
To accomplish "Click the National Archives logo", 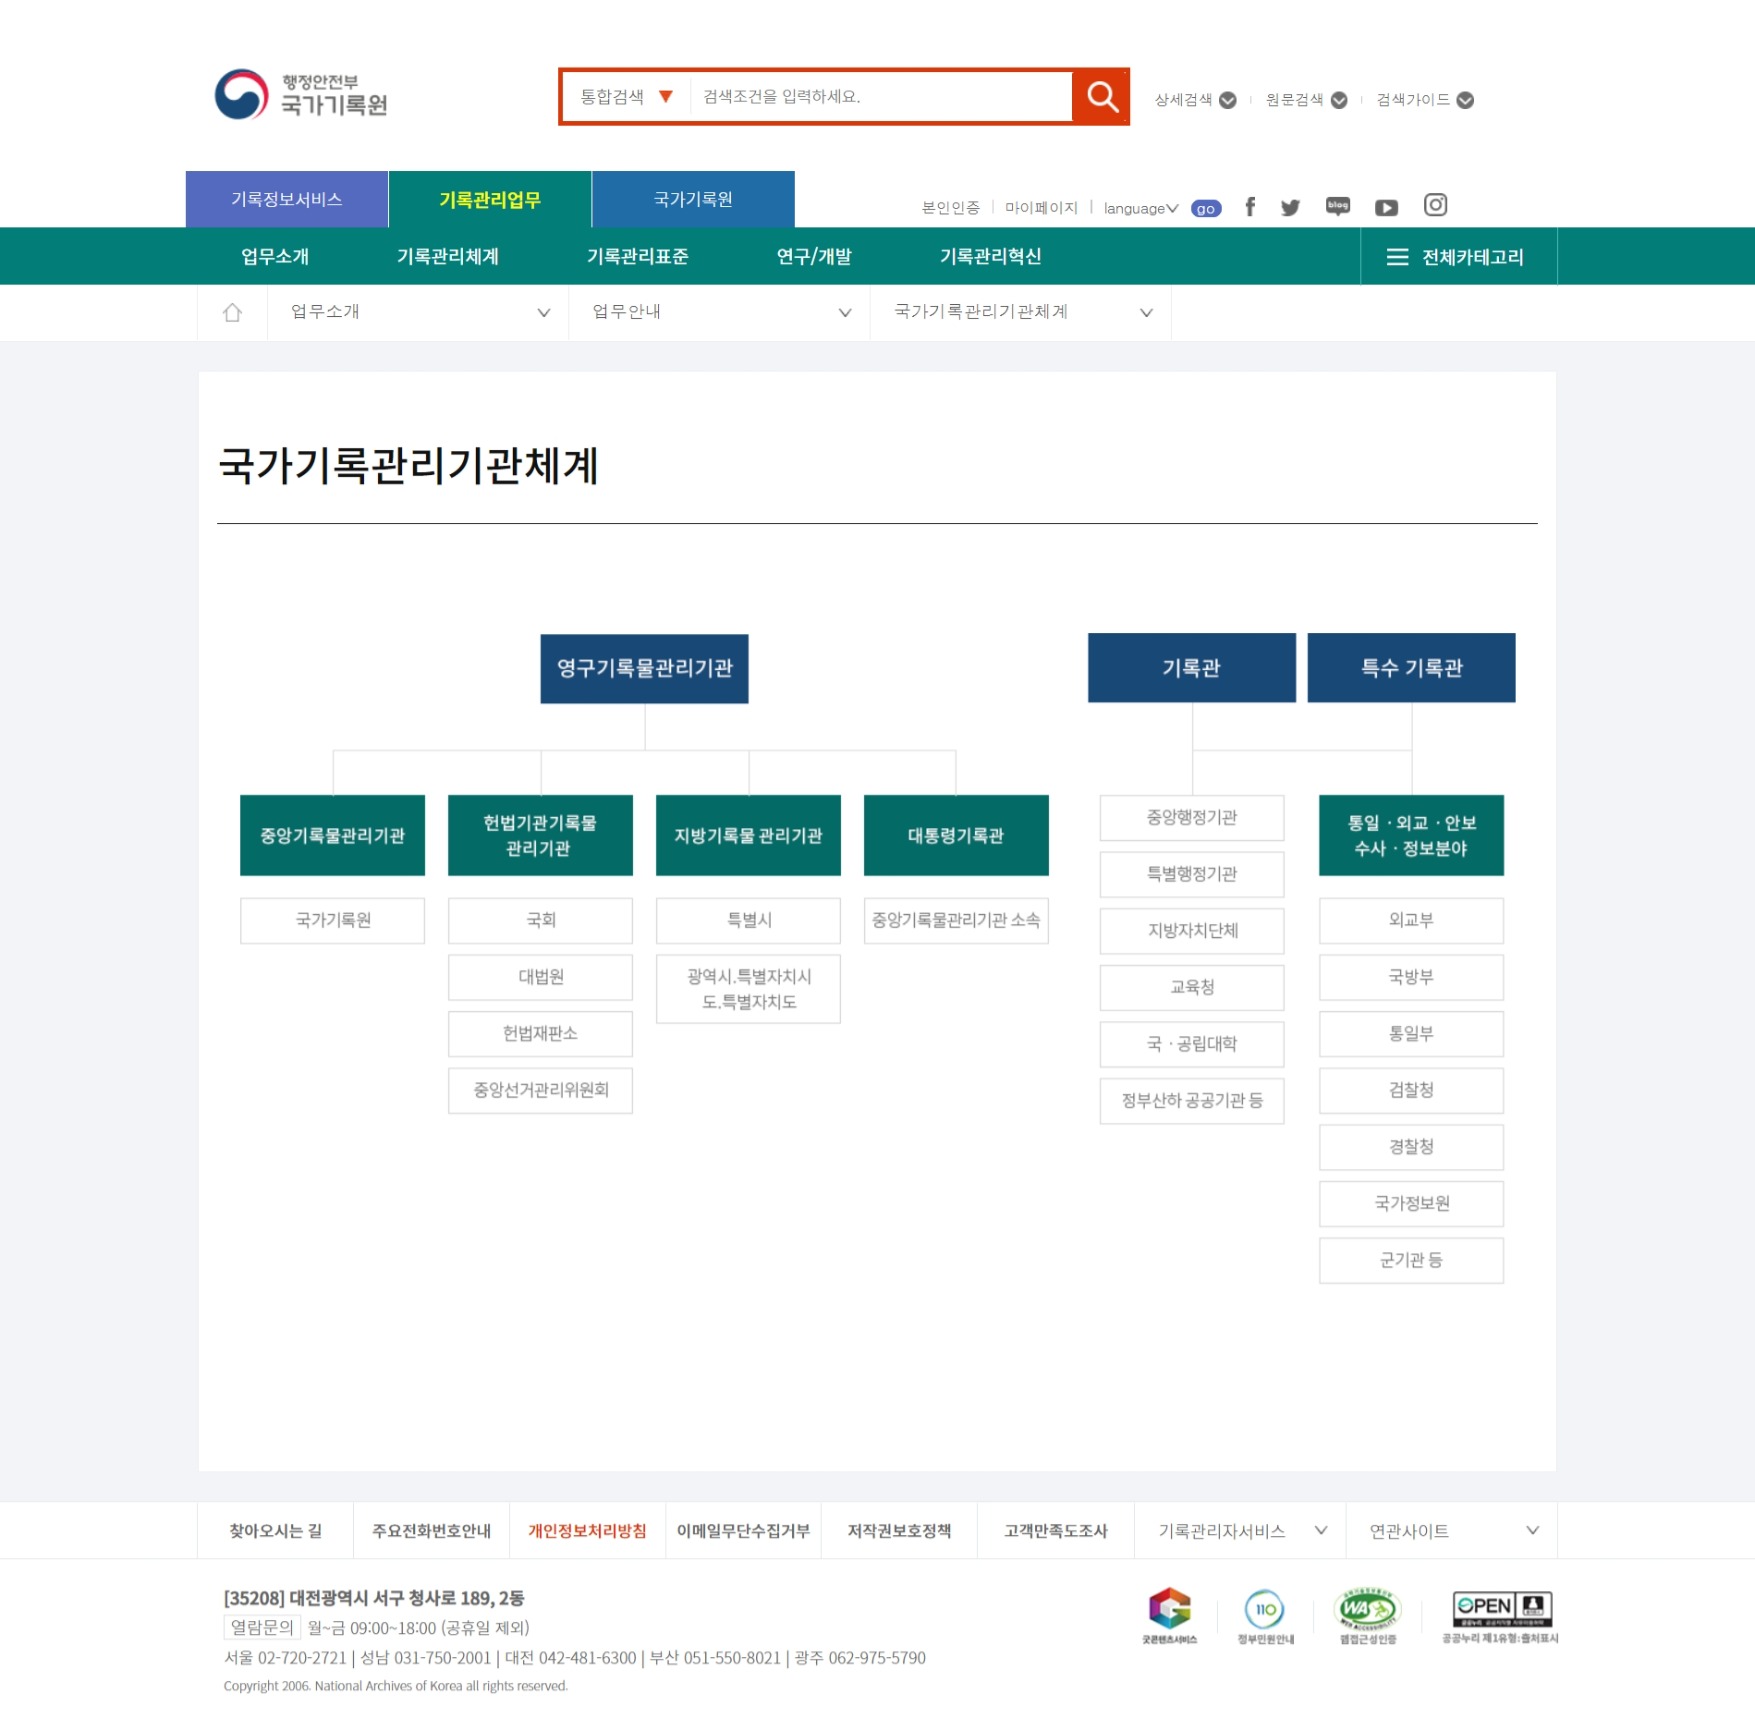I will (x=301, y=95).
